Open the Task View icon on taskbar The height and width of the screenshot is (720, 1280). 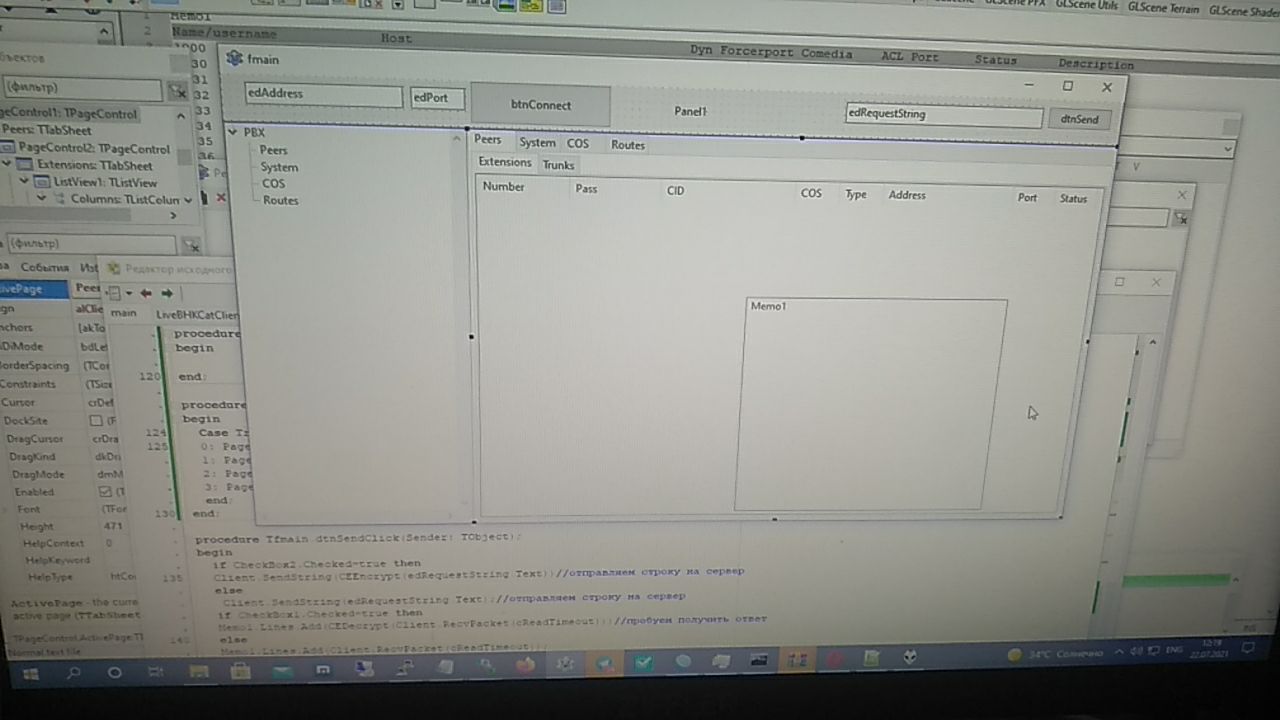point(156,672)
